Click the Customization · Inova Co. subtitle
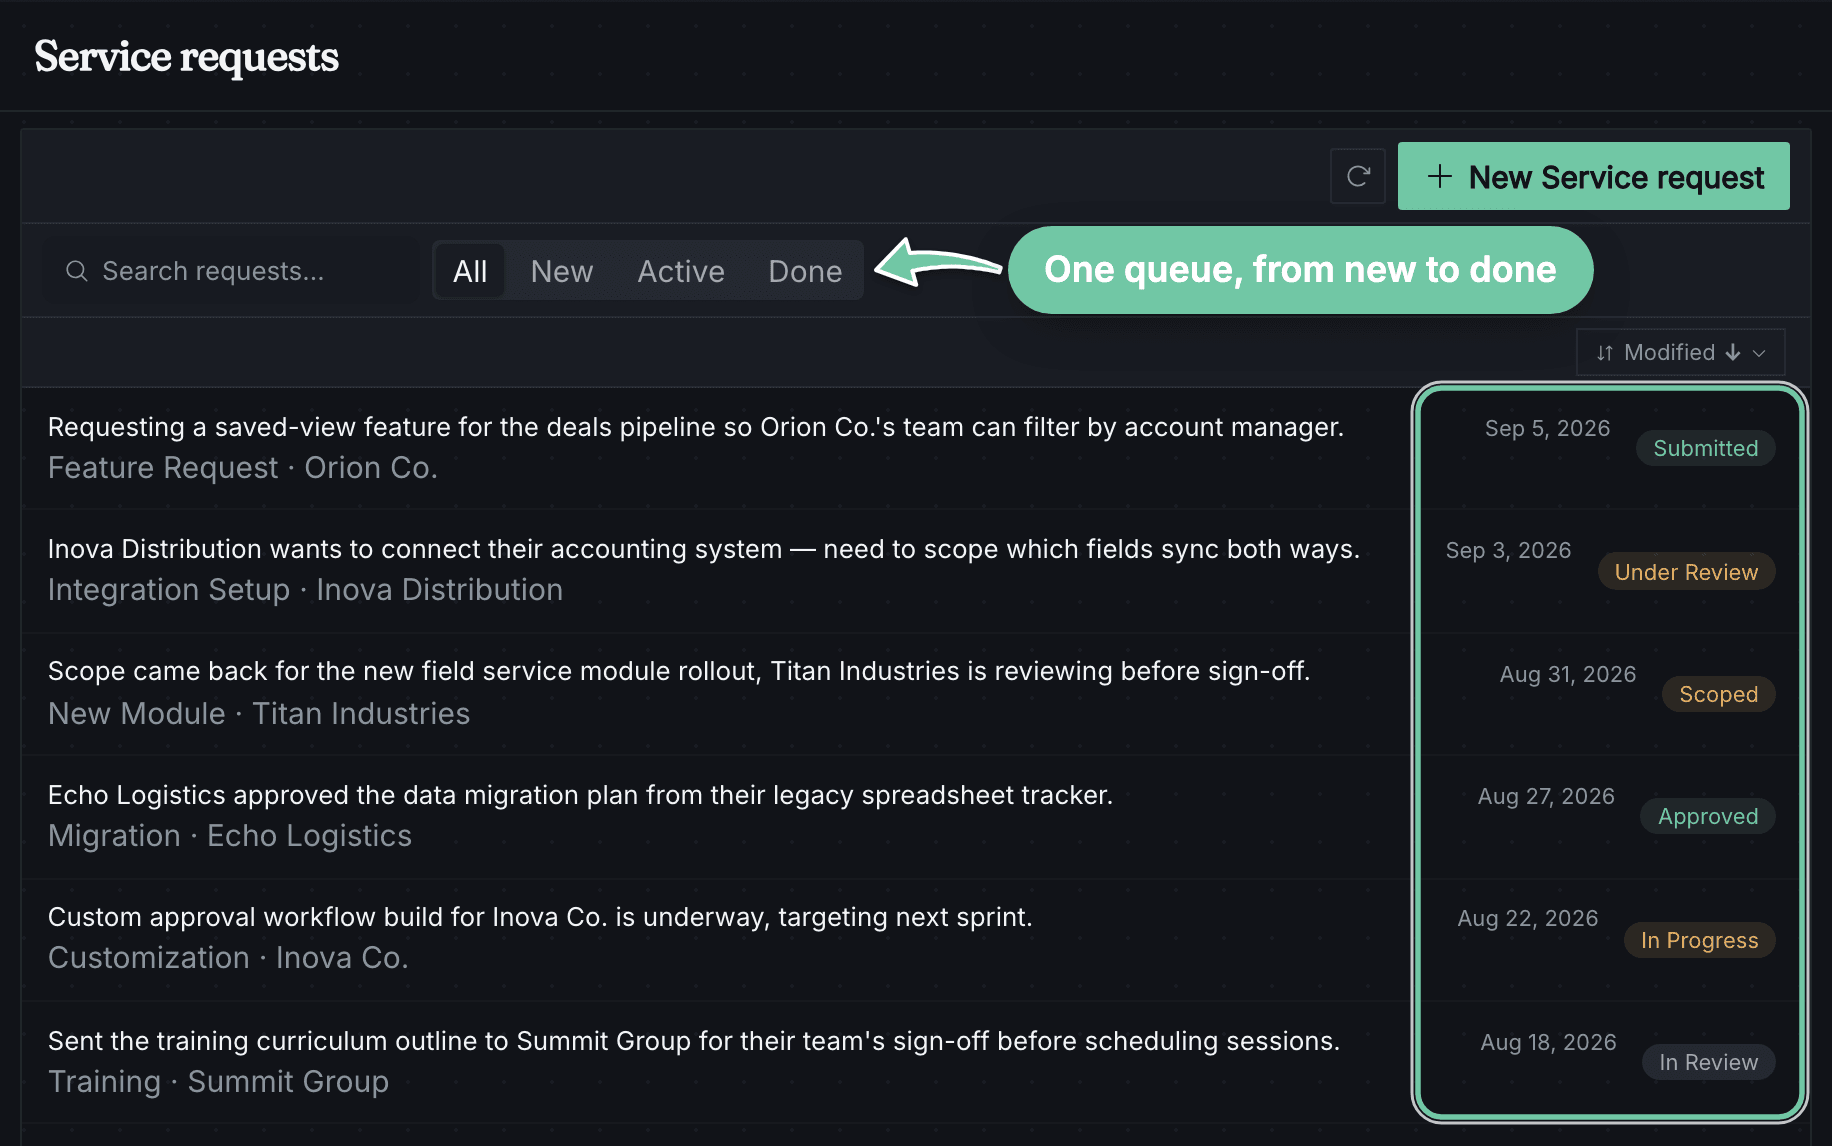 (x=228, y=958)
